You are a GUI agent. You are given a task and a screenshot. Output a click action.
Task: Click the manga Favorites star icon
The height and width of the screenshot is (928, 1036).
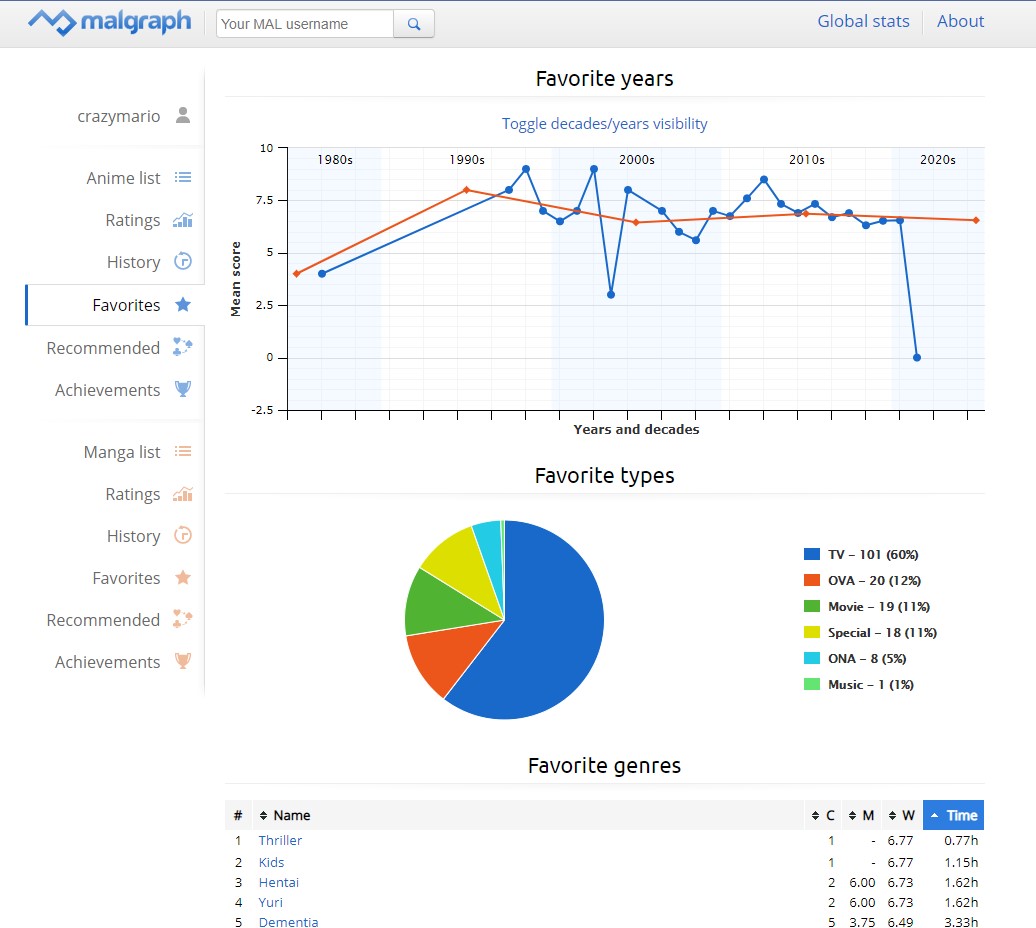coord(182,578)
